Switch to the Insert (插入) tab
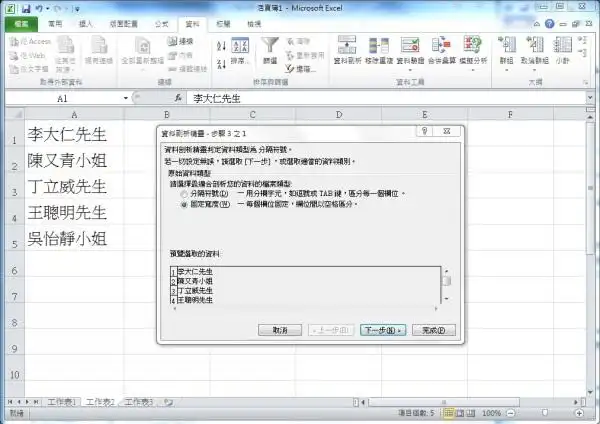 pyautogui.click(x=86, y=24)
